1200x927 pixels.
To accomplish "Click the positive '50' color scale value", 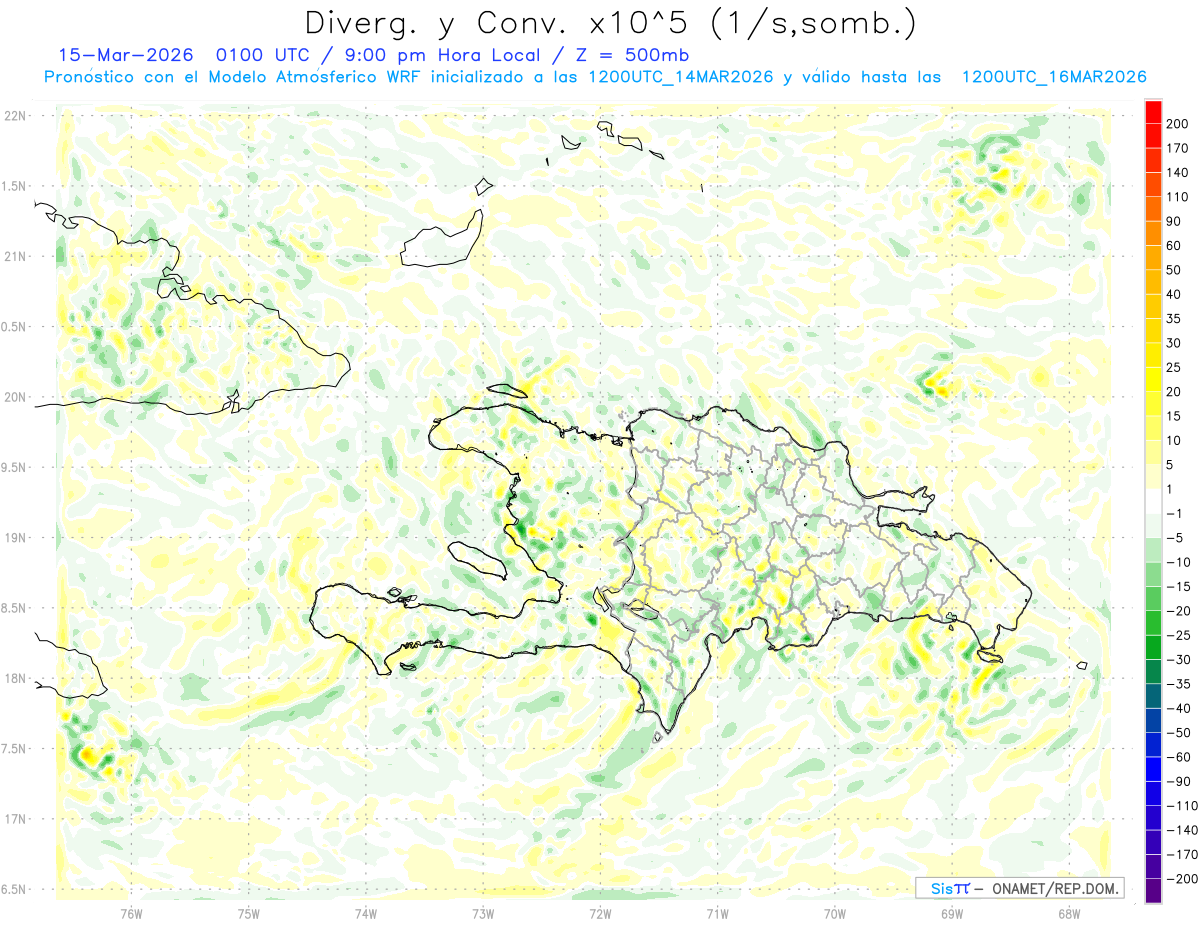I will coord(1174,270).
